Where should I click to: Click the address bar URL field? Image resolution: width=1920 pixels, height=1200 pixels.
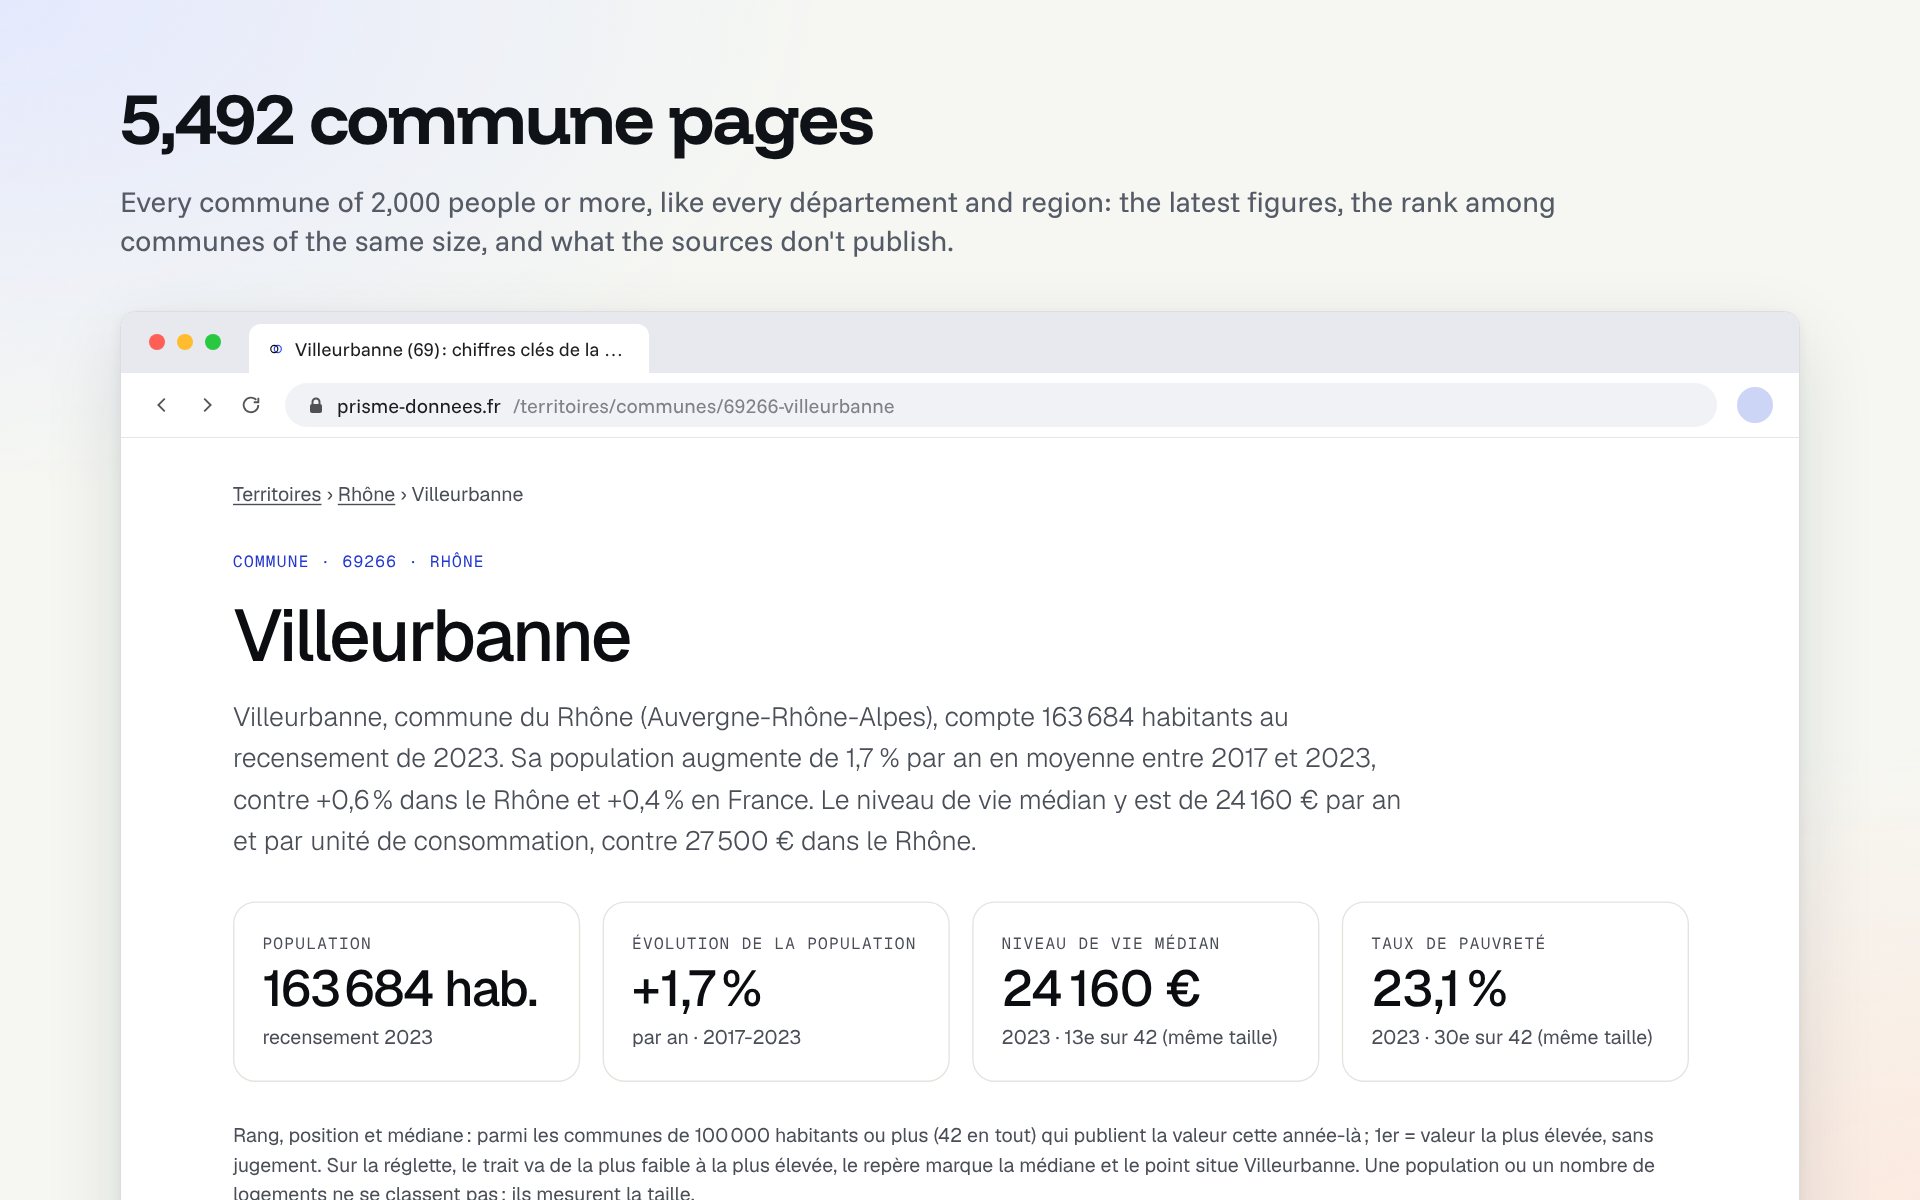pyautogui.click(x=1000, y=405)
